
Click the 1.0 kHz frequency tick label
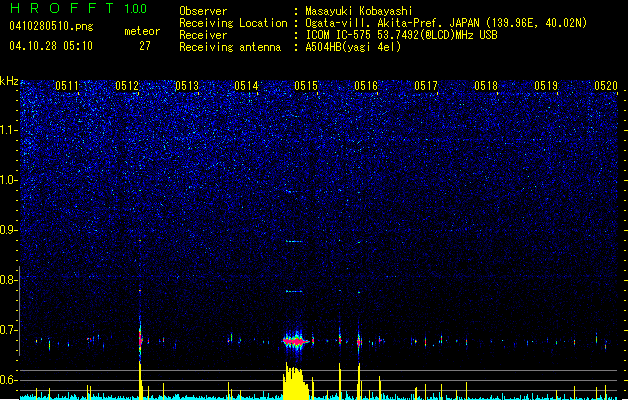point(8,180)
